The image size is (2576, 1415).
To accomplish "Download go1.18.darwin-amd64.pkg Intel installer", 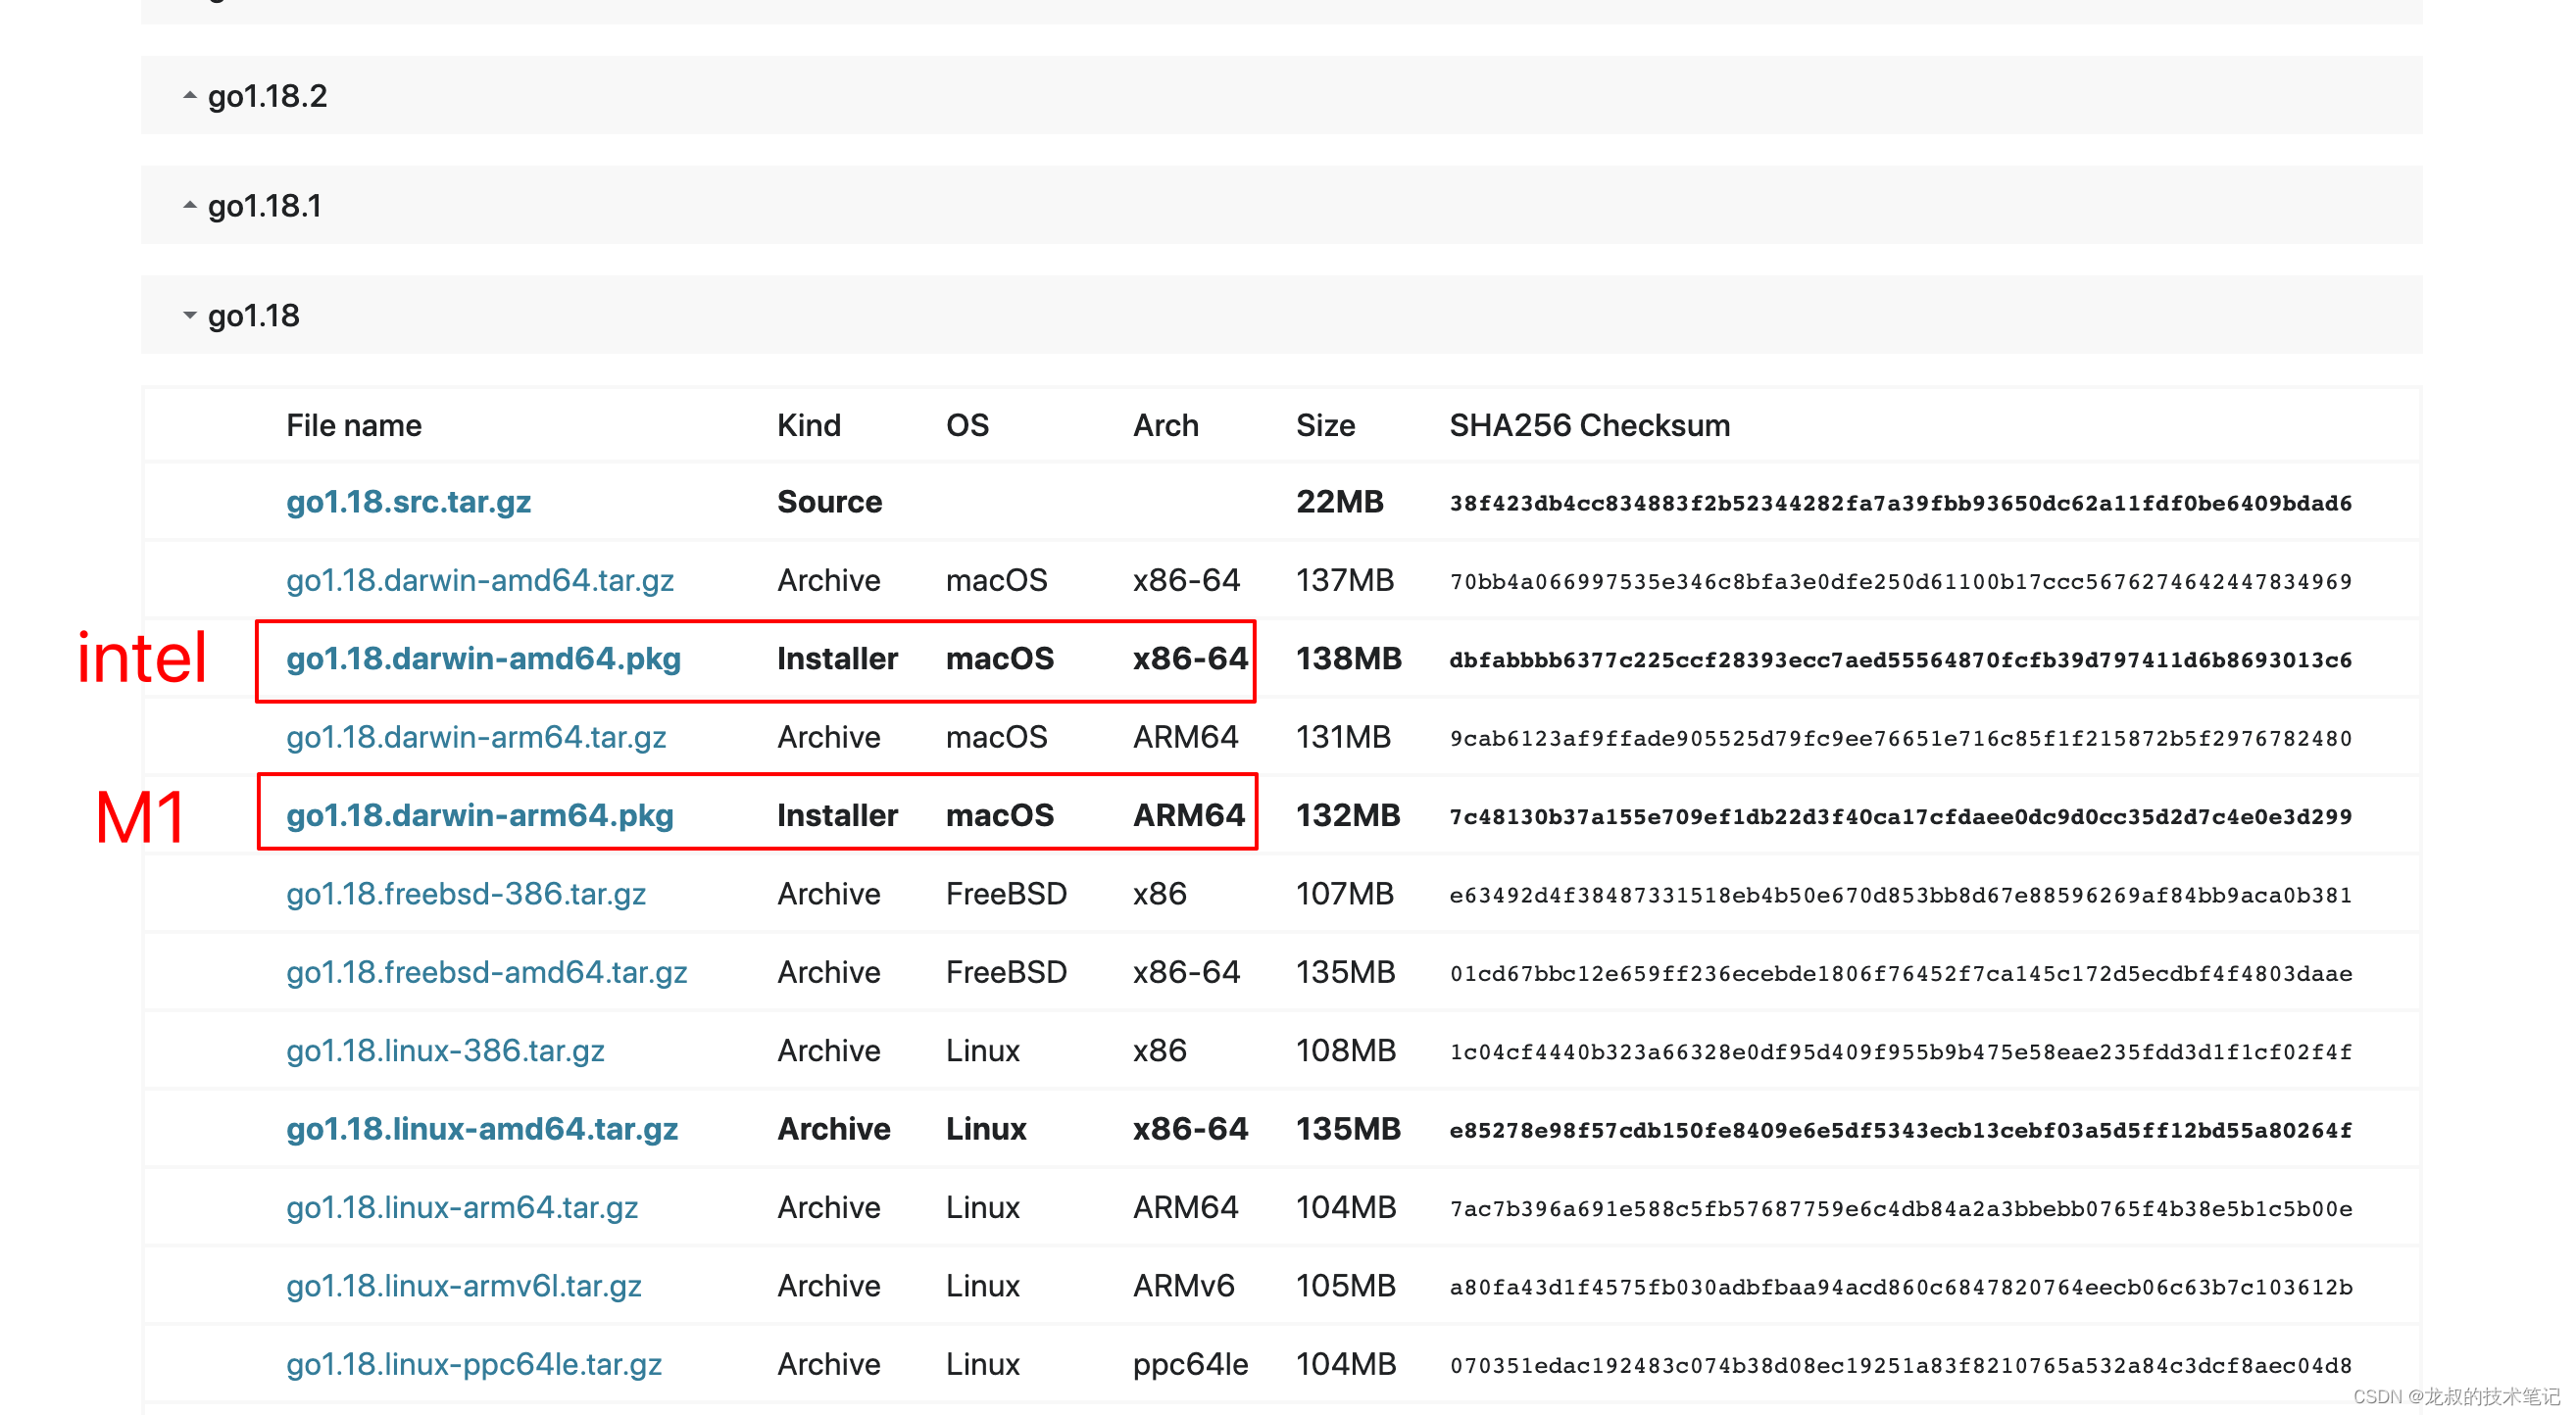I will click(483, 659).
